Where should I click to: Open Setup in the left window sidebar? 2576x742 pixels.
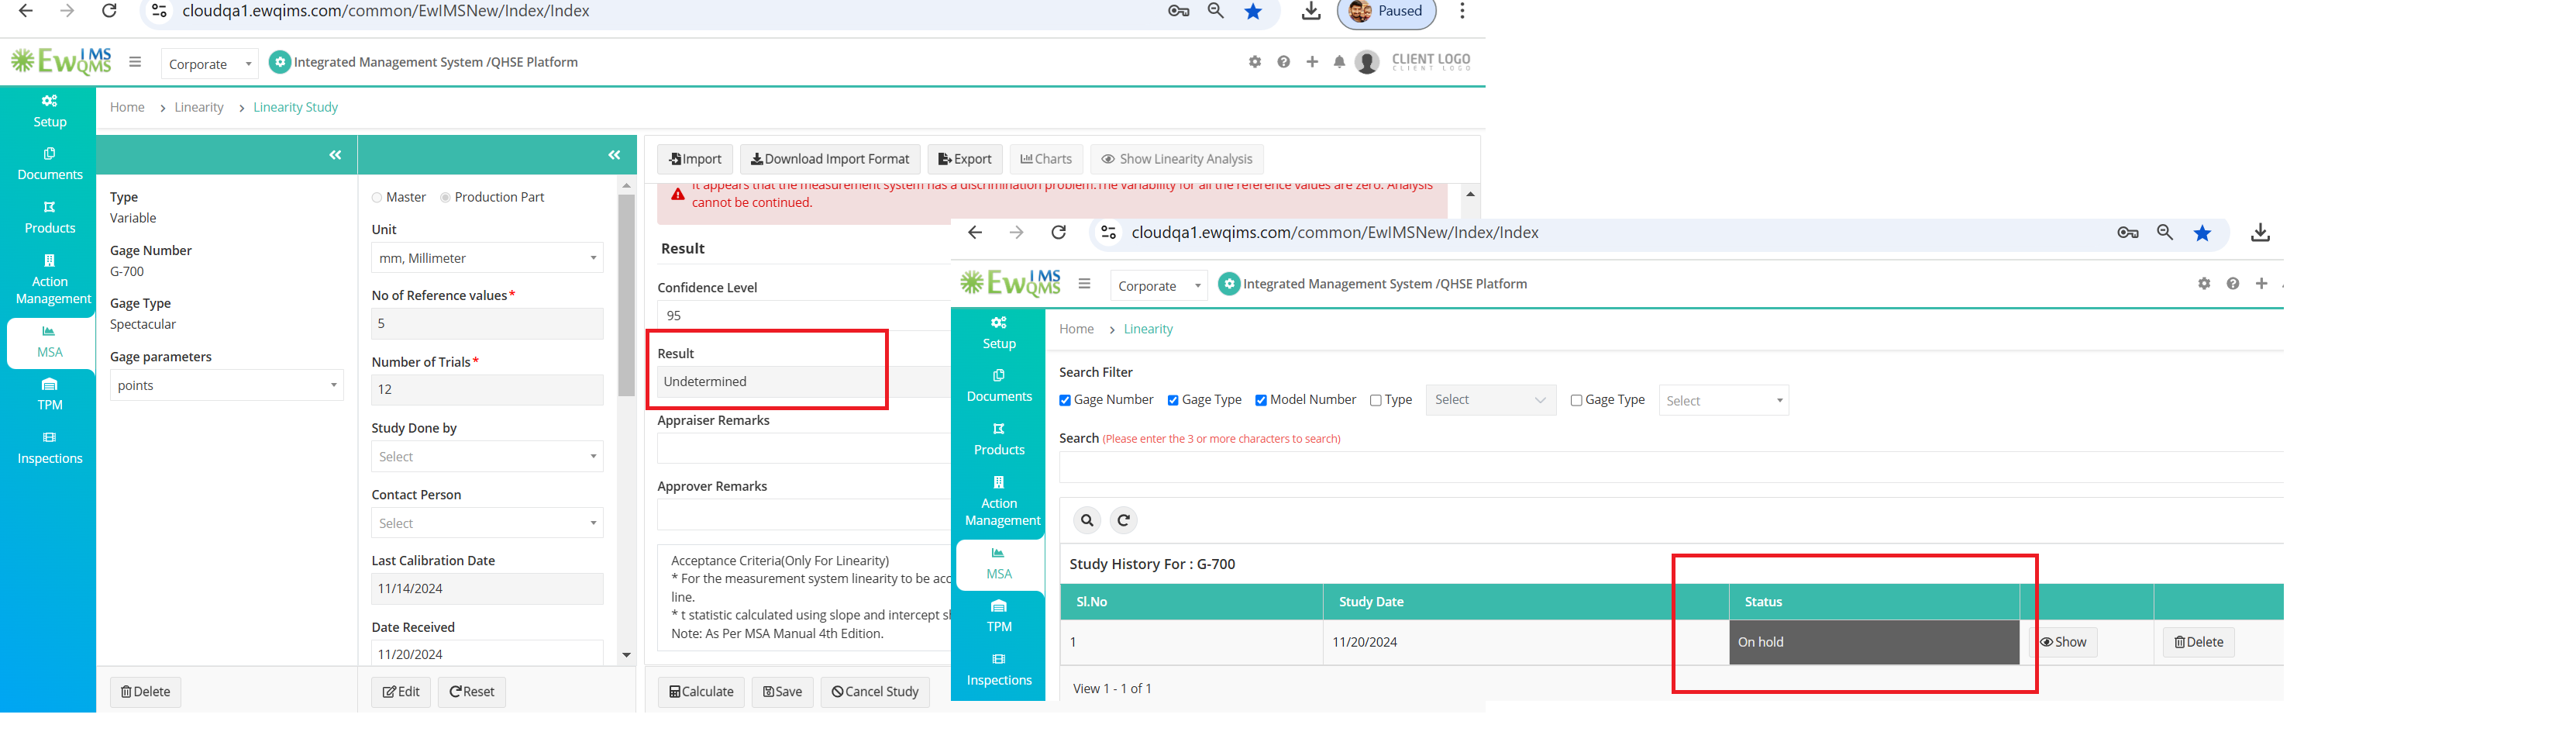[x=49, y=111]
